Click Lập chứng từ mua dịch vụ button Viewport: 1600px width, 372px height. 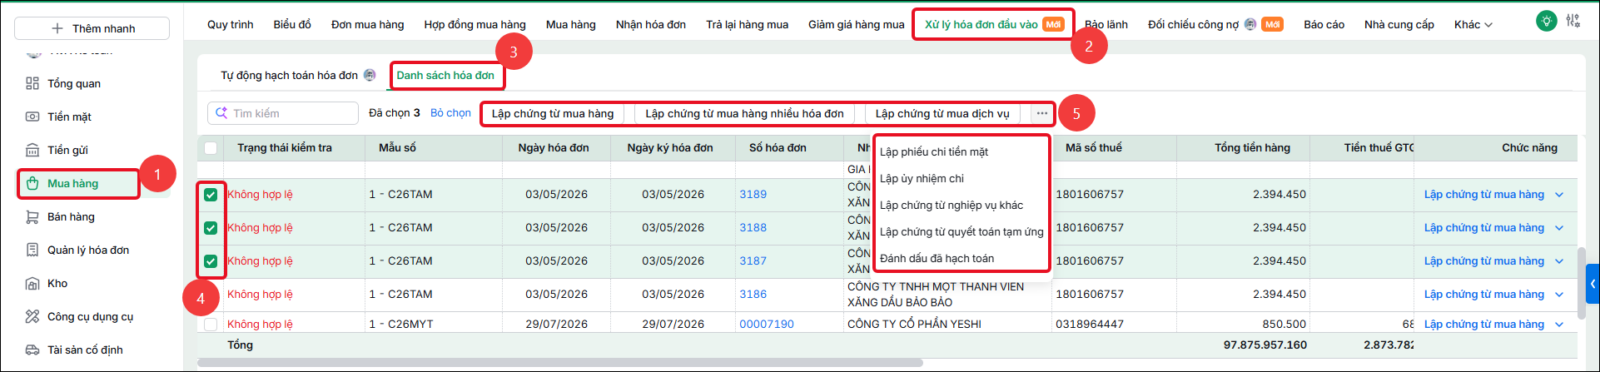coord(942,113)
